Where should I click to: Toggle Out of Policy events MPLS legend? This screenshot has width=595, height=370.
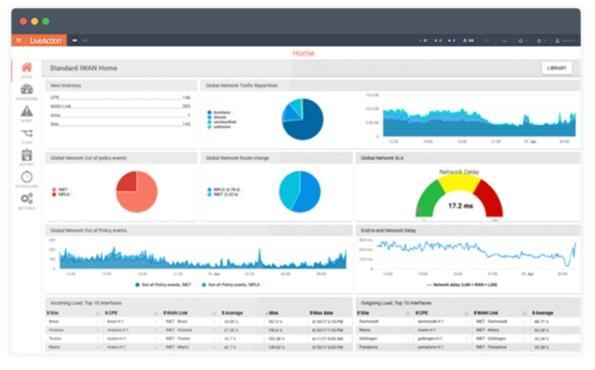(231, 285)
